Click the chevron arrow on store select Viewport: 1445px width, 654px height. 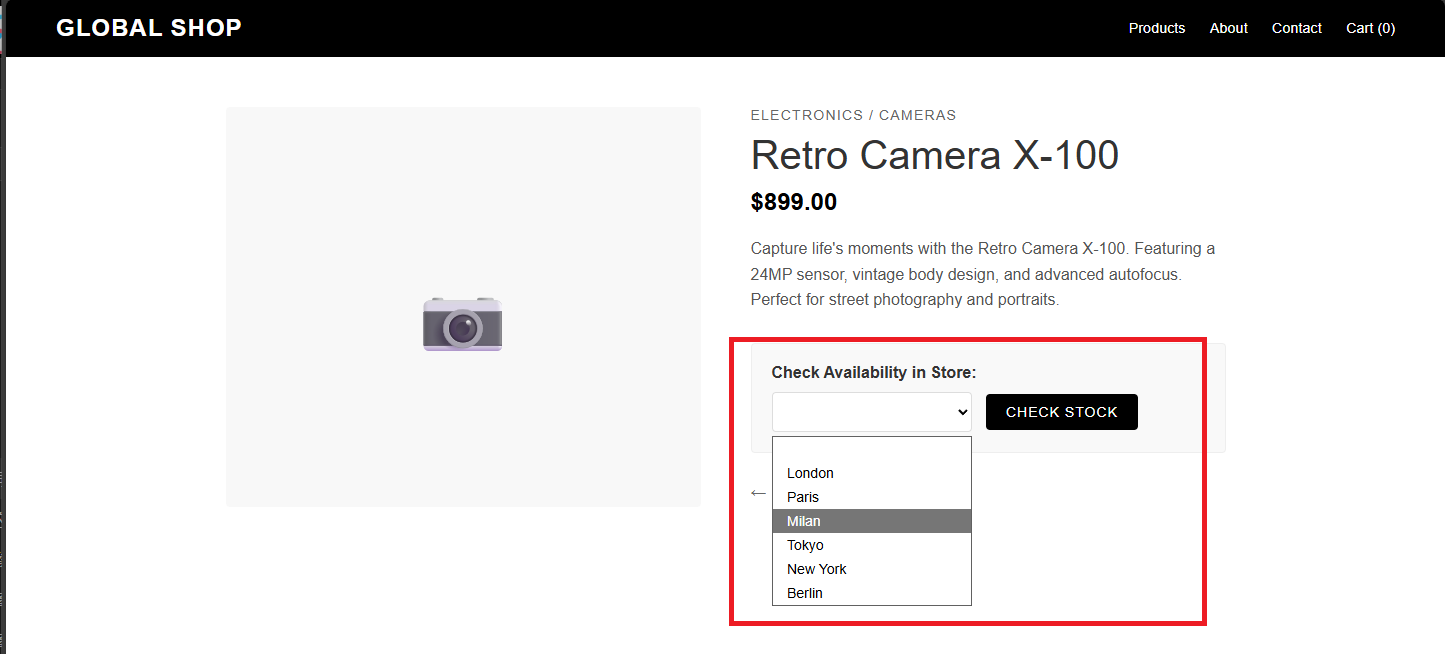(962, 412)
